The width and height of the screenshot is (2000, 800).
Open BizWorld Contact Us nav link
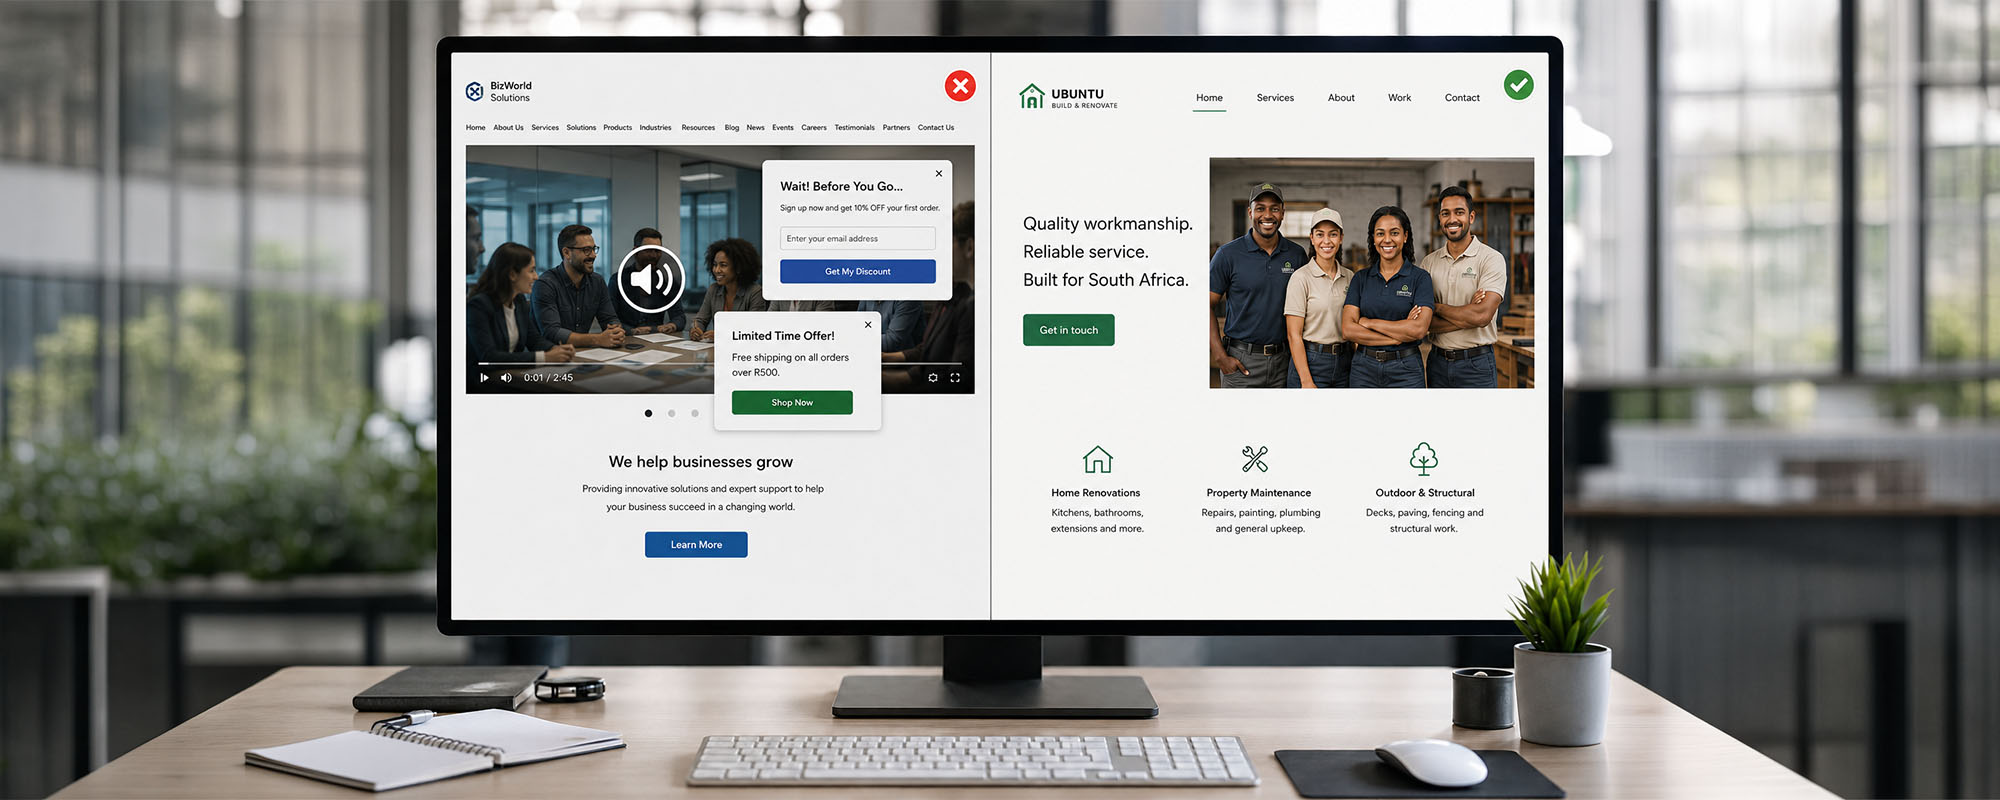[936, 128]
